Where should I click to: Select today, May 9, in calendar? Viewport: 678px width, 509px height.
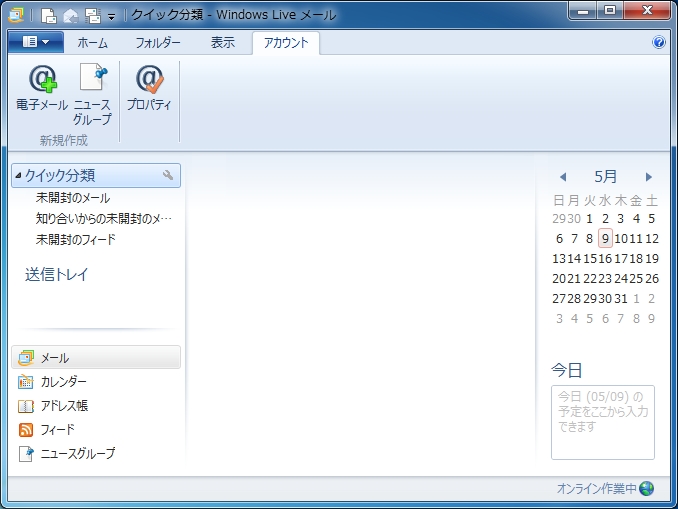click(x=605, y=238)
